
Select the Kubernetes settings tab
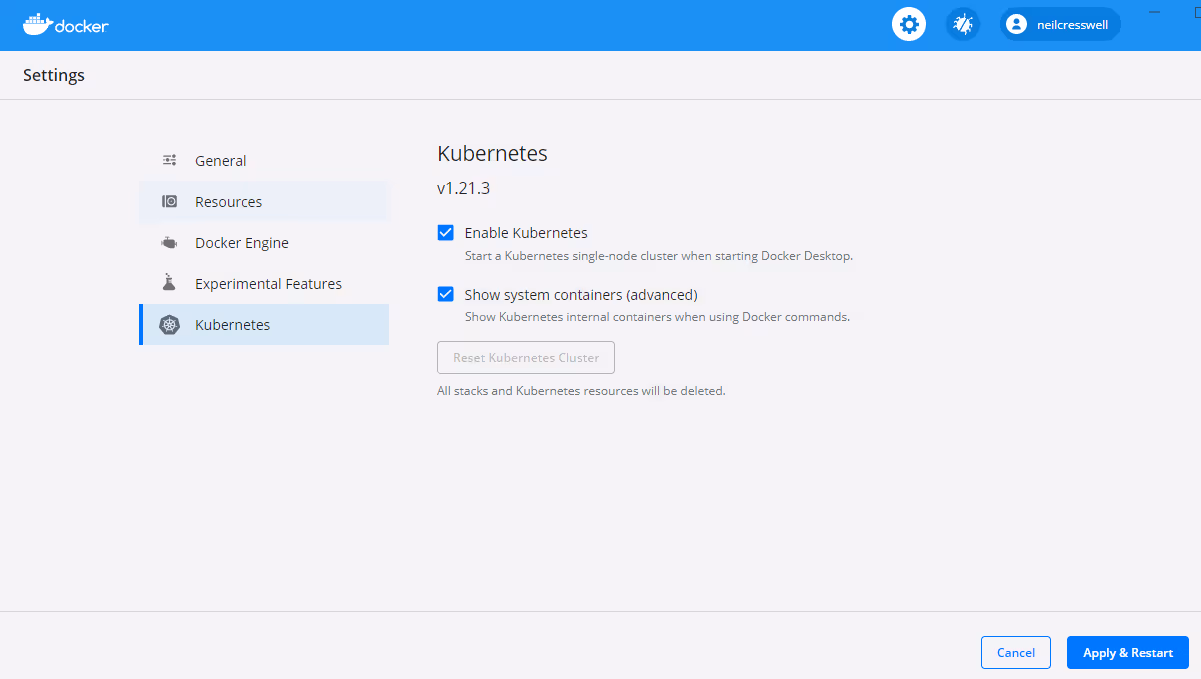[264, 325]
